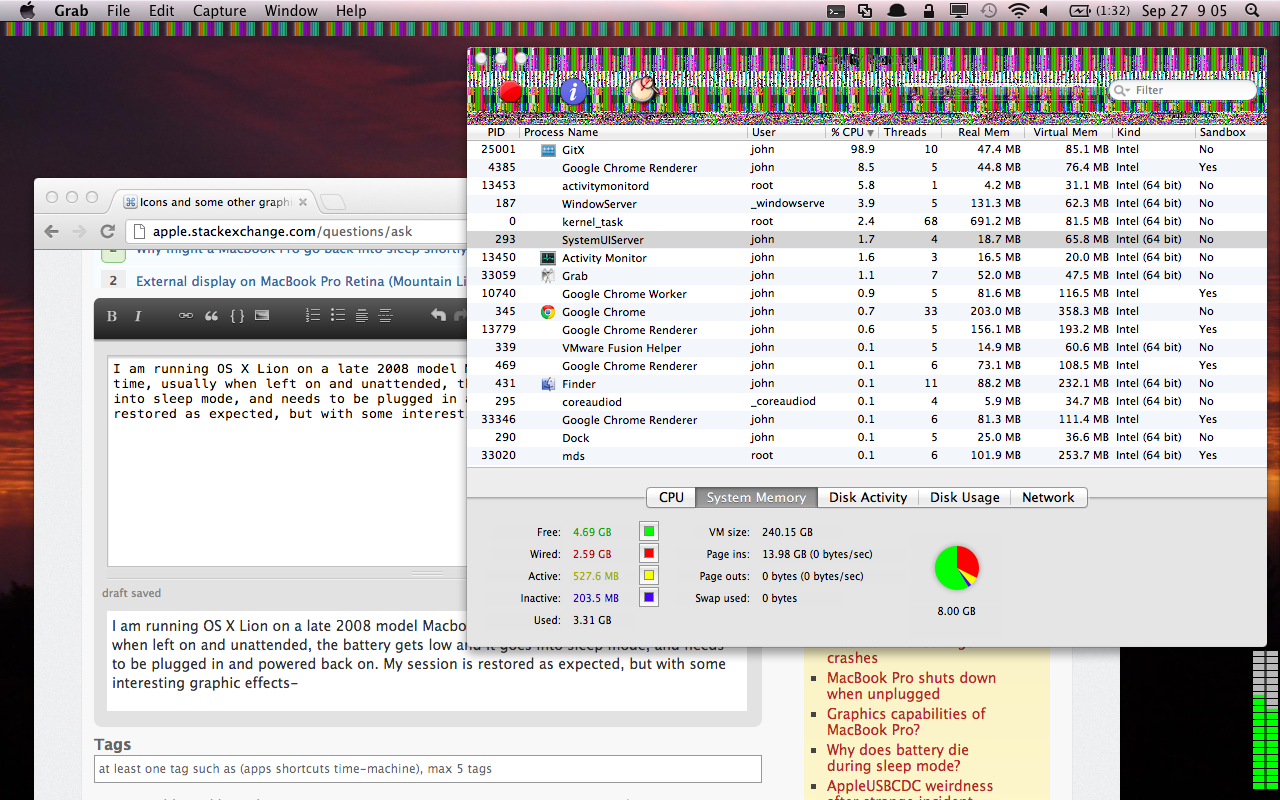Viewport: 1280px width, 800px height.
Task: Toggle italic formatting in the editor
Action: 138,316
